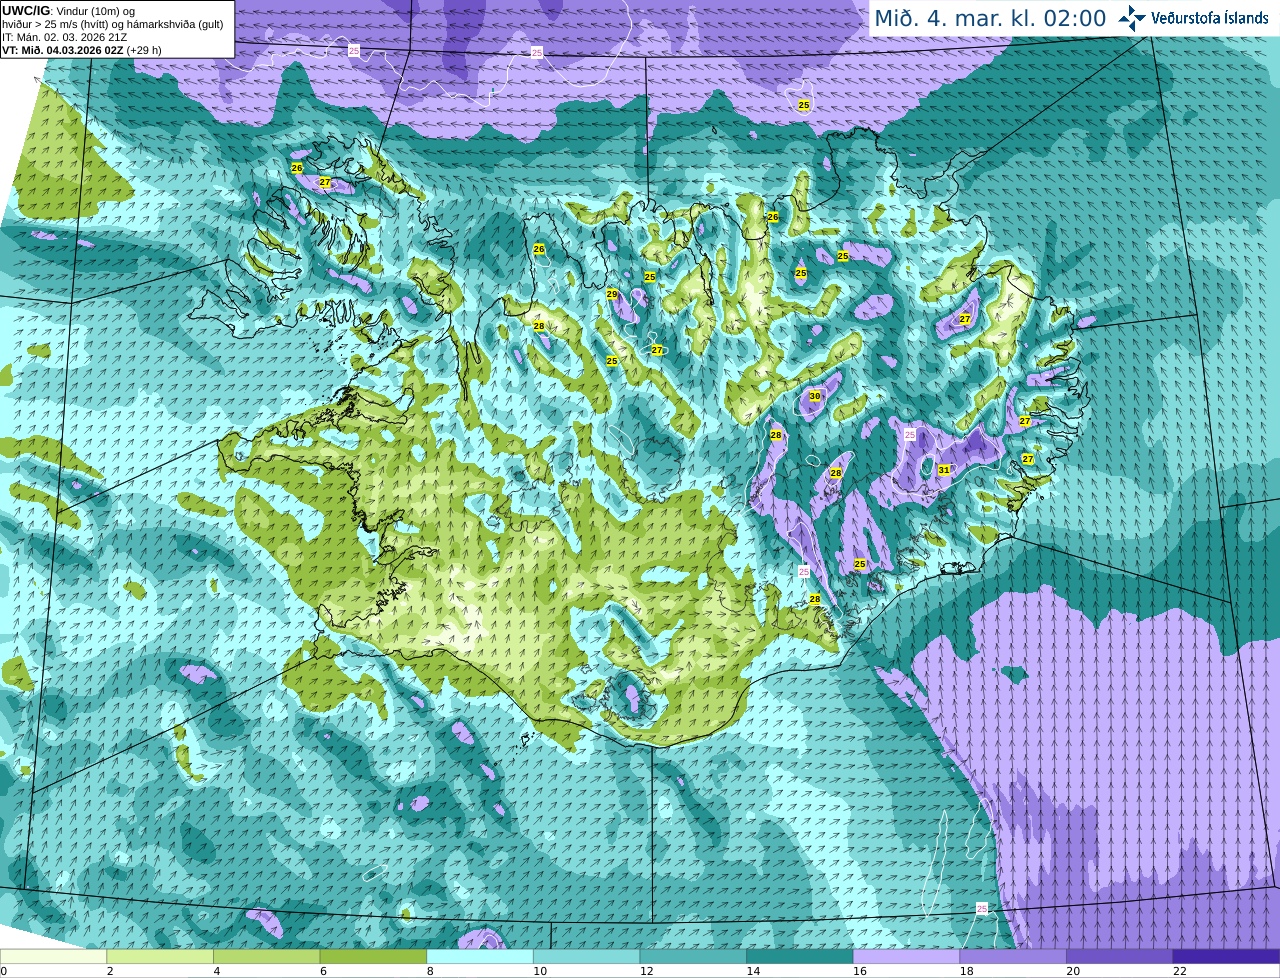Viewport: 1280px width, 978px height.
Task: Click the color scale value '8'
Action: click(430, 971)
